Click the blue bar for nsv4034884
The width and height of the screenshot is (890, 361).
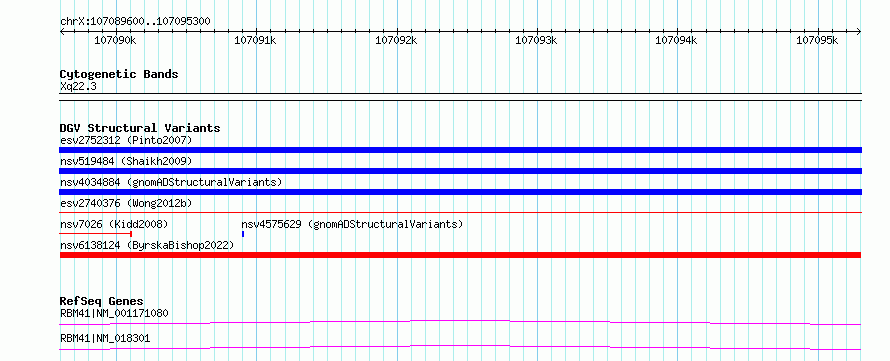pos(460,192)
